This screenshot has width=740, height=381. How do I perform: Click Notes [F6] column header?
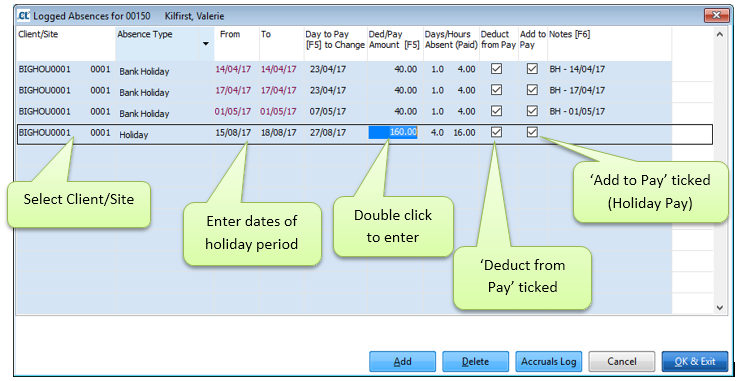[x=609, y=44]
